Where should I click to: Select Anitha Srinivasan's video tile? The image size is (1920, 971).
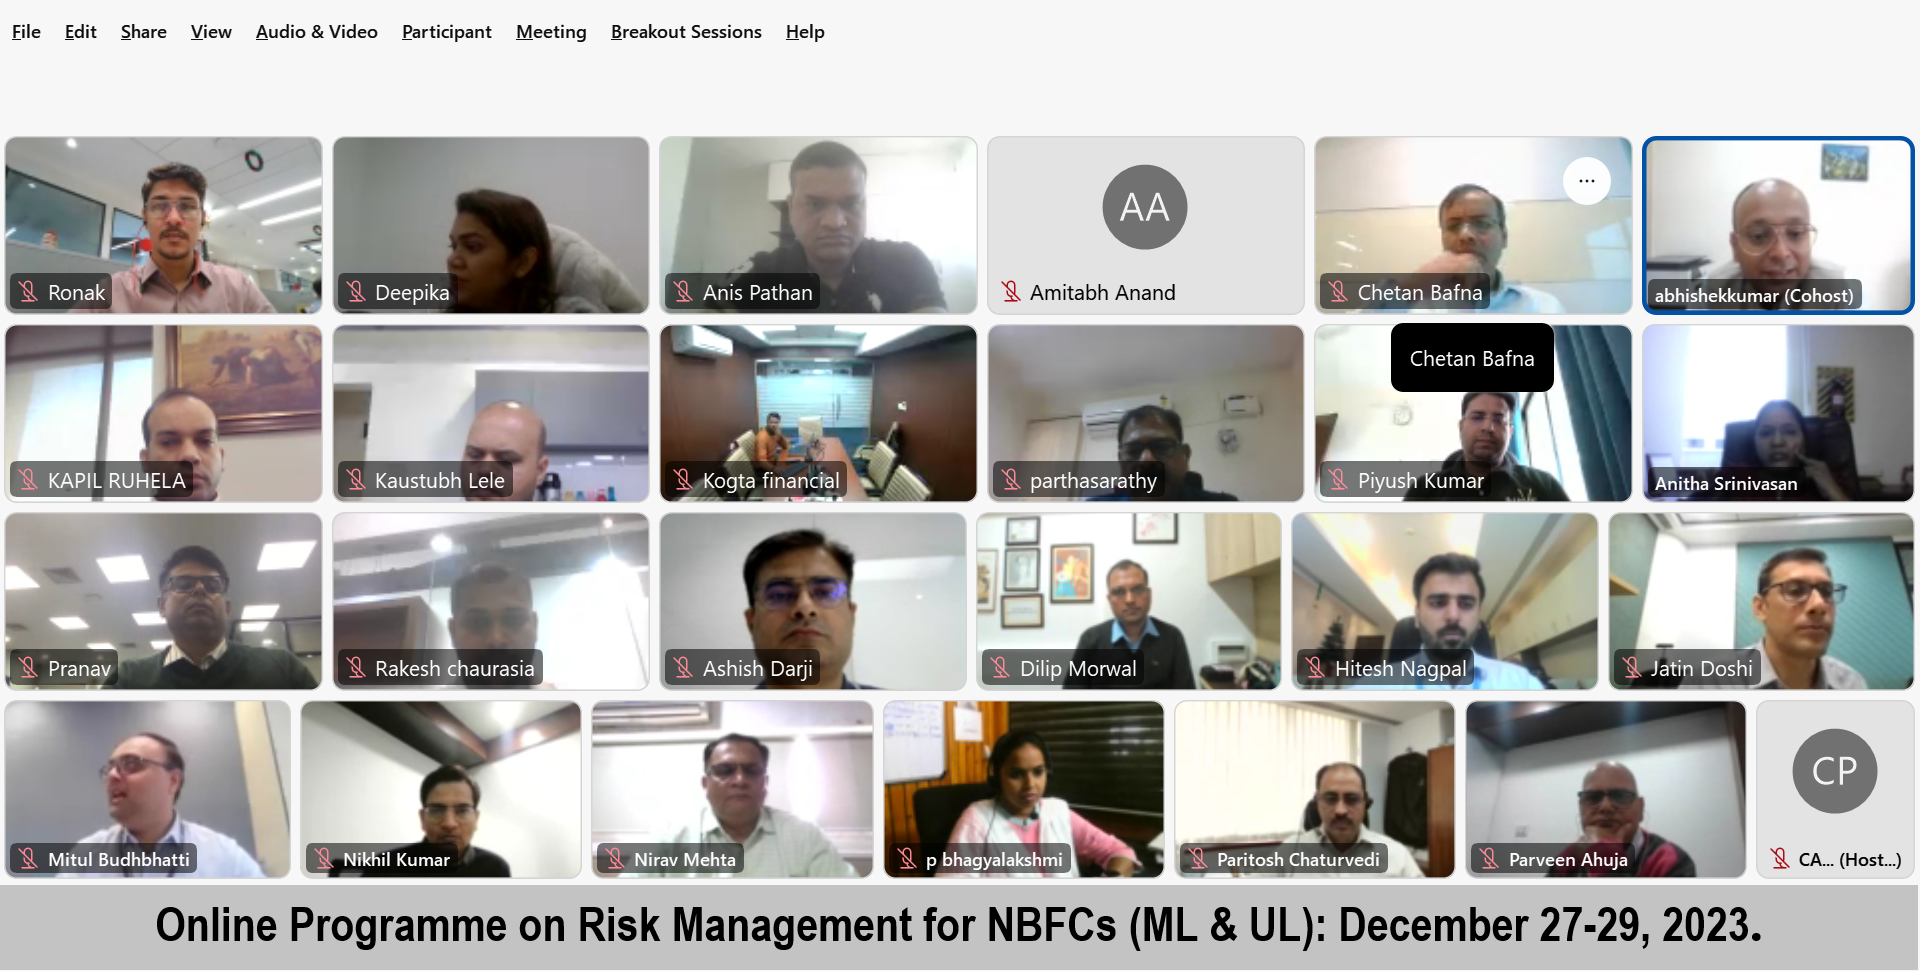point(1778,413)
